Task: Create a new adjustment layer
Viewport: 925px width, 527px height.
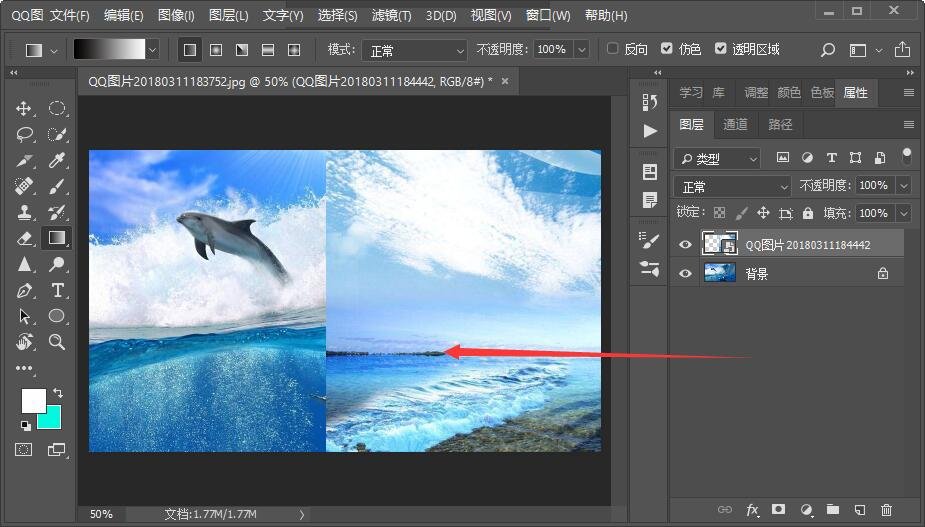Action: [806, 509]
